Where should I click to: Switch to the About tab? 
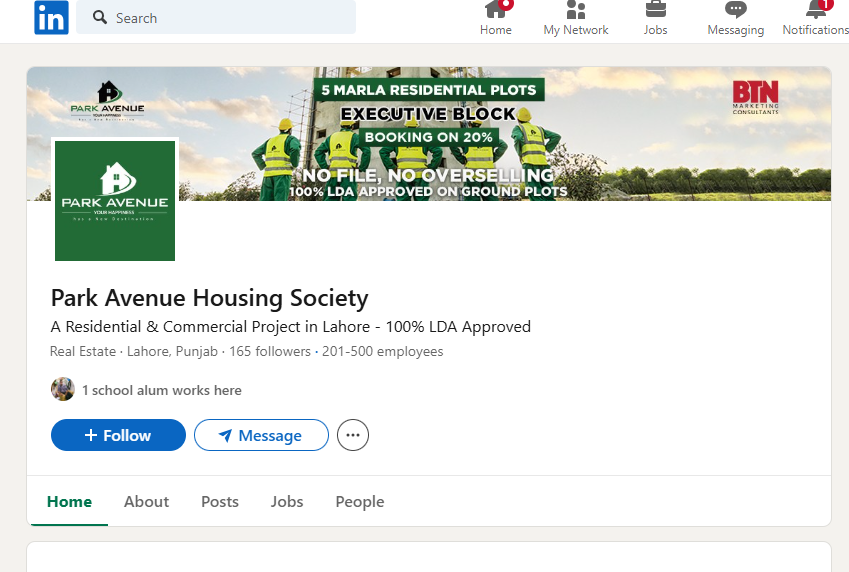[146, 501]
